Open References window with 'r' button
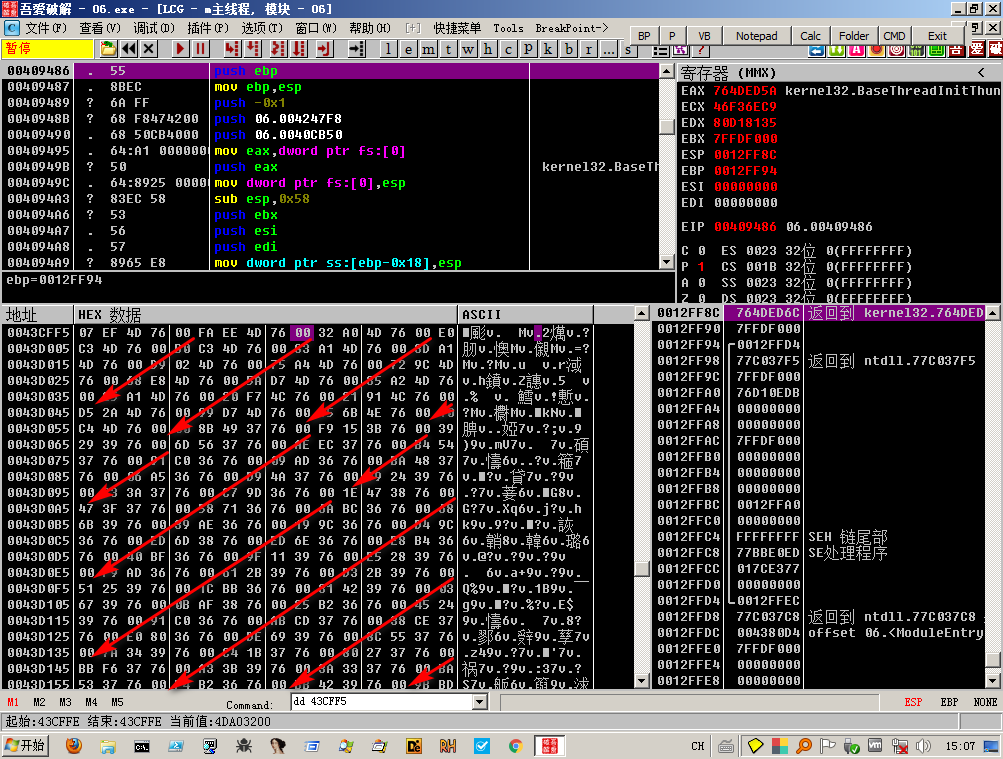This screenshot has height=759, width=1003. click(x=588, y=49)
